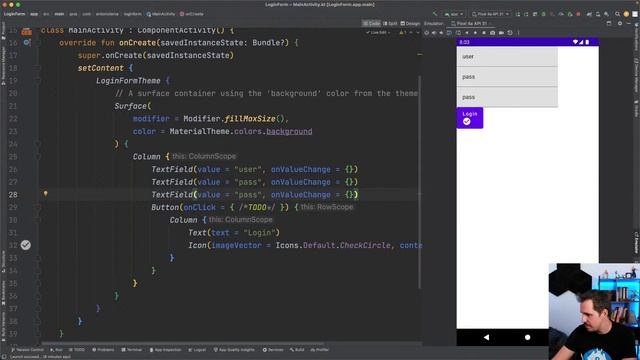Click the red Stop icon in toolbar
Viewport: 640px width, 360px height.
click(578, 14)
